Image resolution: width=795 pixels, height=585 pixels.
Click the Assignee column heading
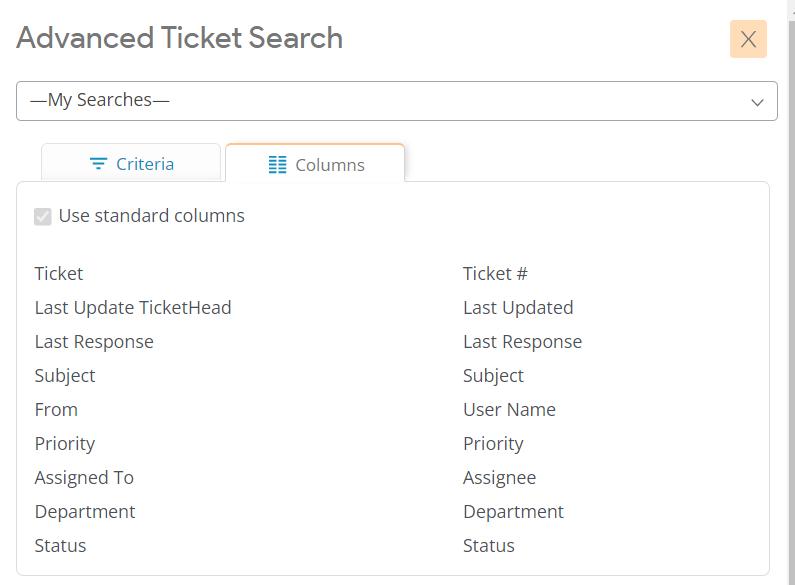pyautogui.click(x=499, y=477)
